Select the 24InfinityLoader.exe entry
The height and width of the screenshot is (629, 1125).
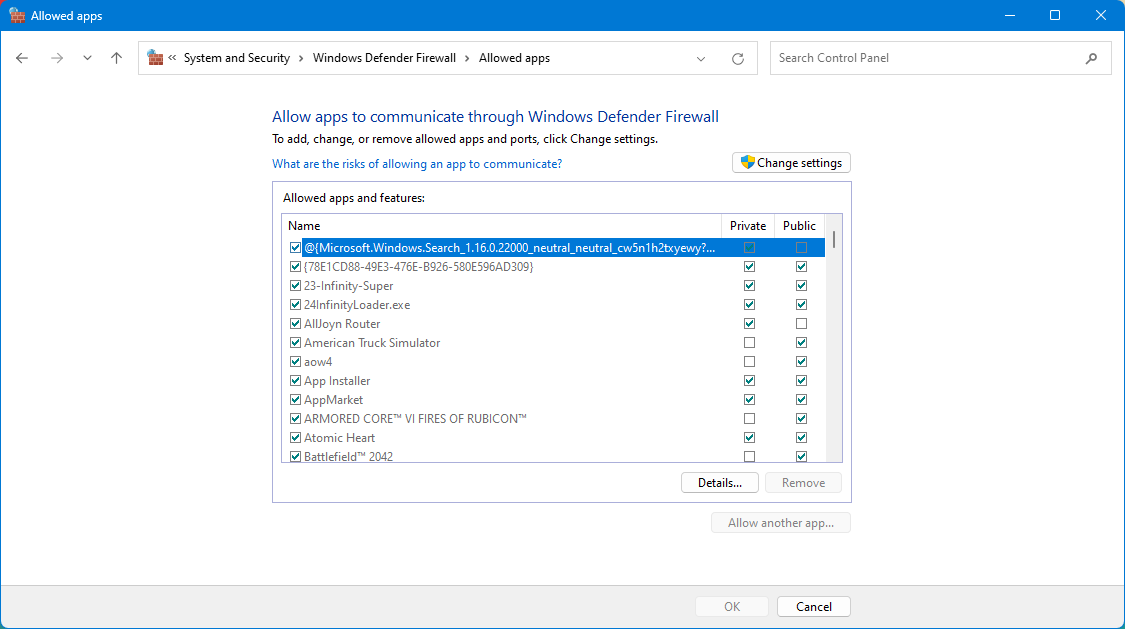[357, 305]
